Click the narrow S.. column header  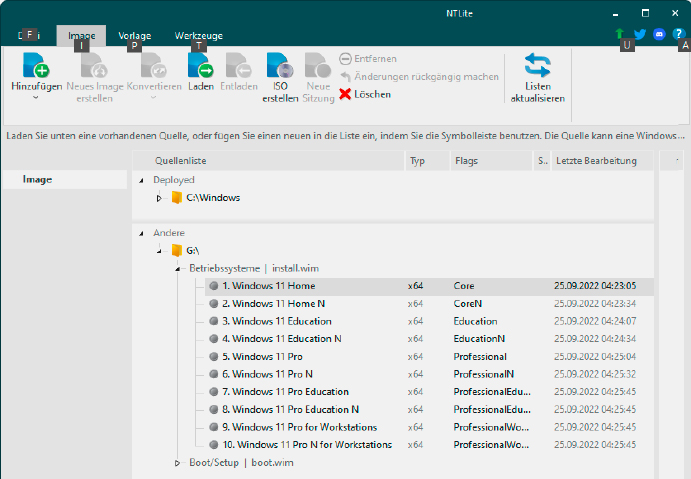542,161
